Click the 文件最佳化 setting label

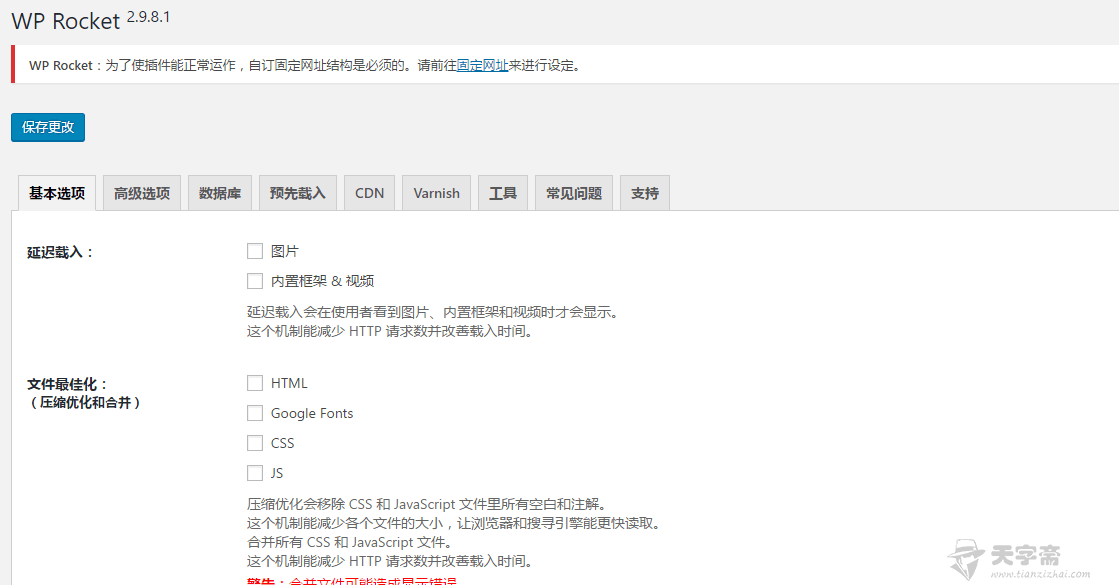tap(67, 385)
